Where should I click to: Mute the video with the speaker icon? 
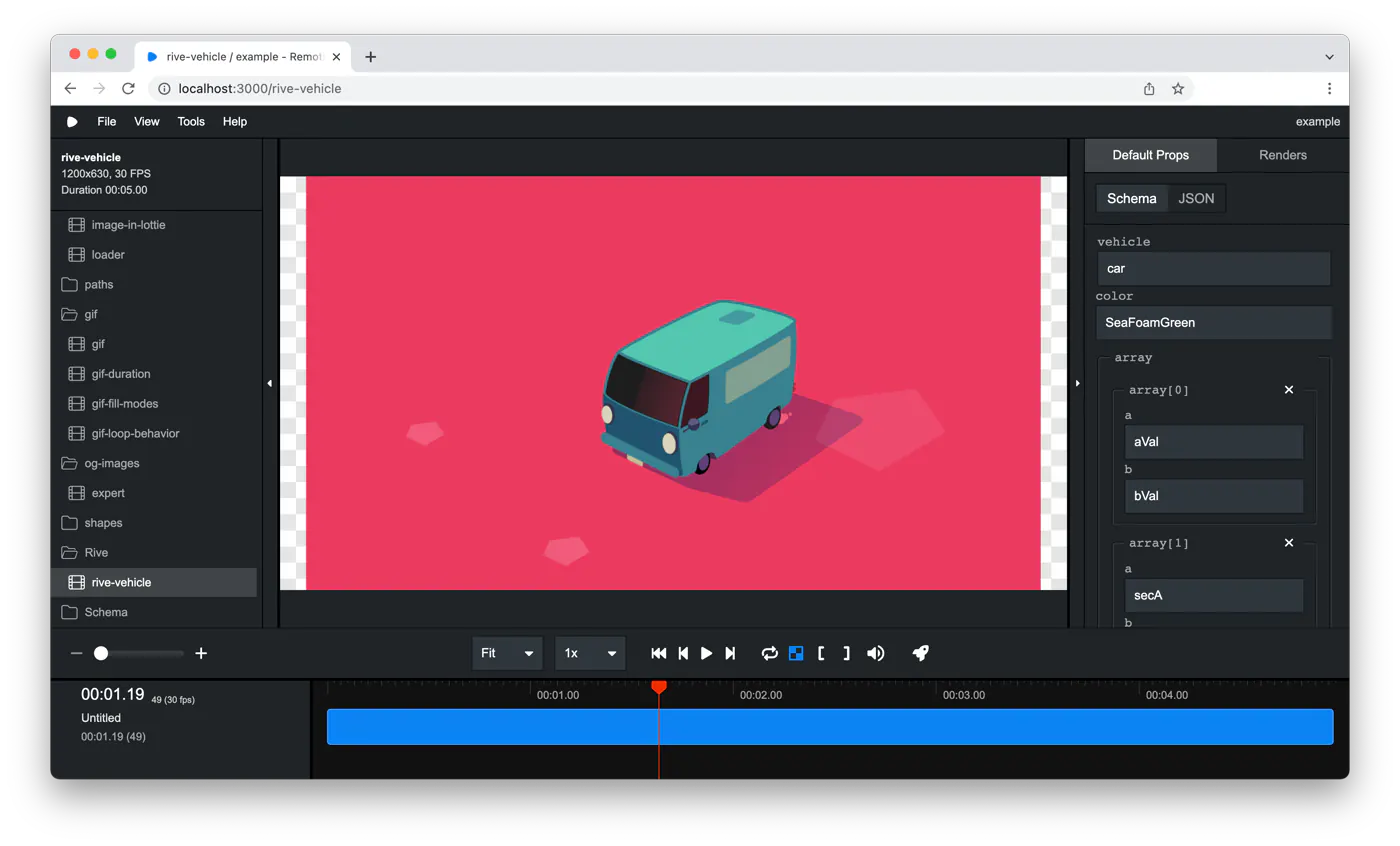pos(876,653)
